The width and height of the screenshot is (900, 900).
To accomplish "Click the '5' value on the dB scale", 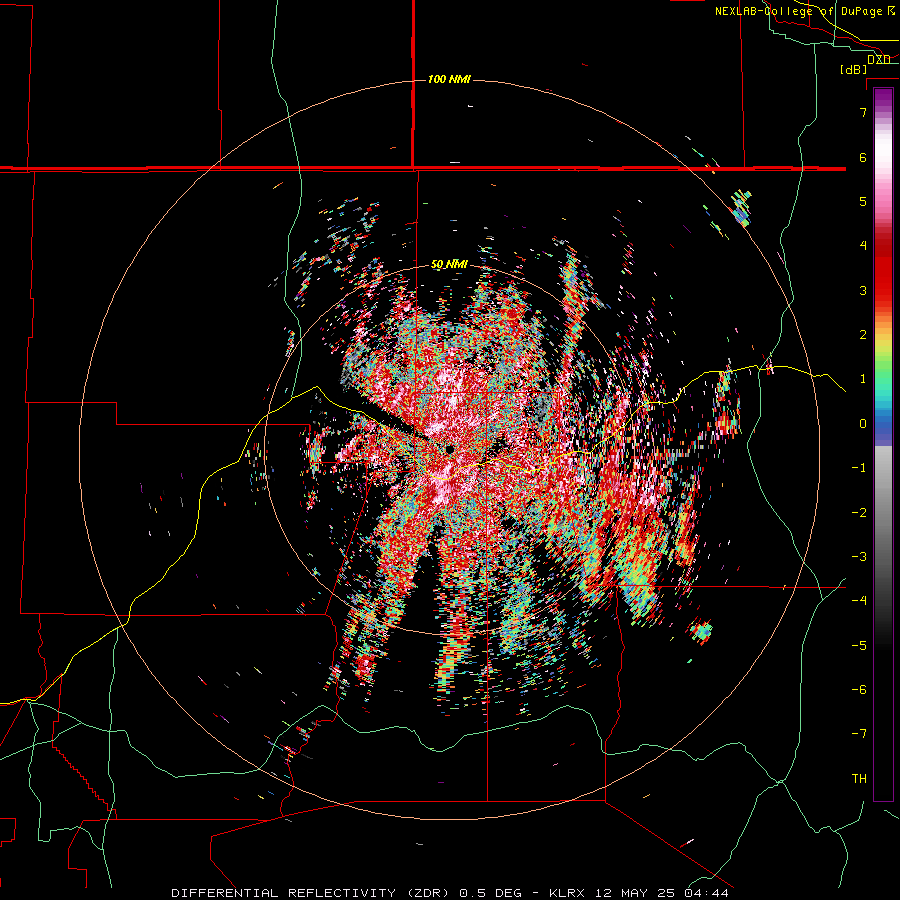I will click(x=863, y=201).
